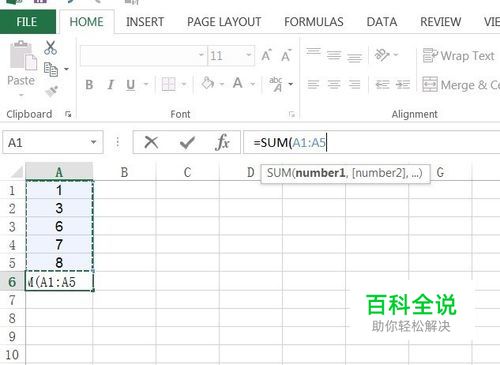This screenshot has height=365, width=500.
Task: Open the Name Box dropdown arrow
Action: coord(94,143)
